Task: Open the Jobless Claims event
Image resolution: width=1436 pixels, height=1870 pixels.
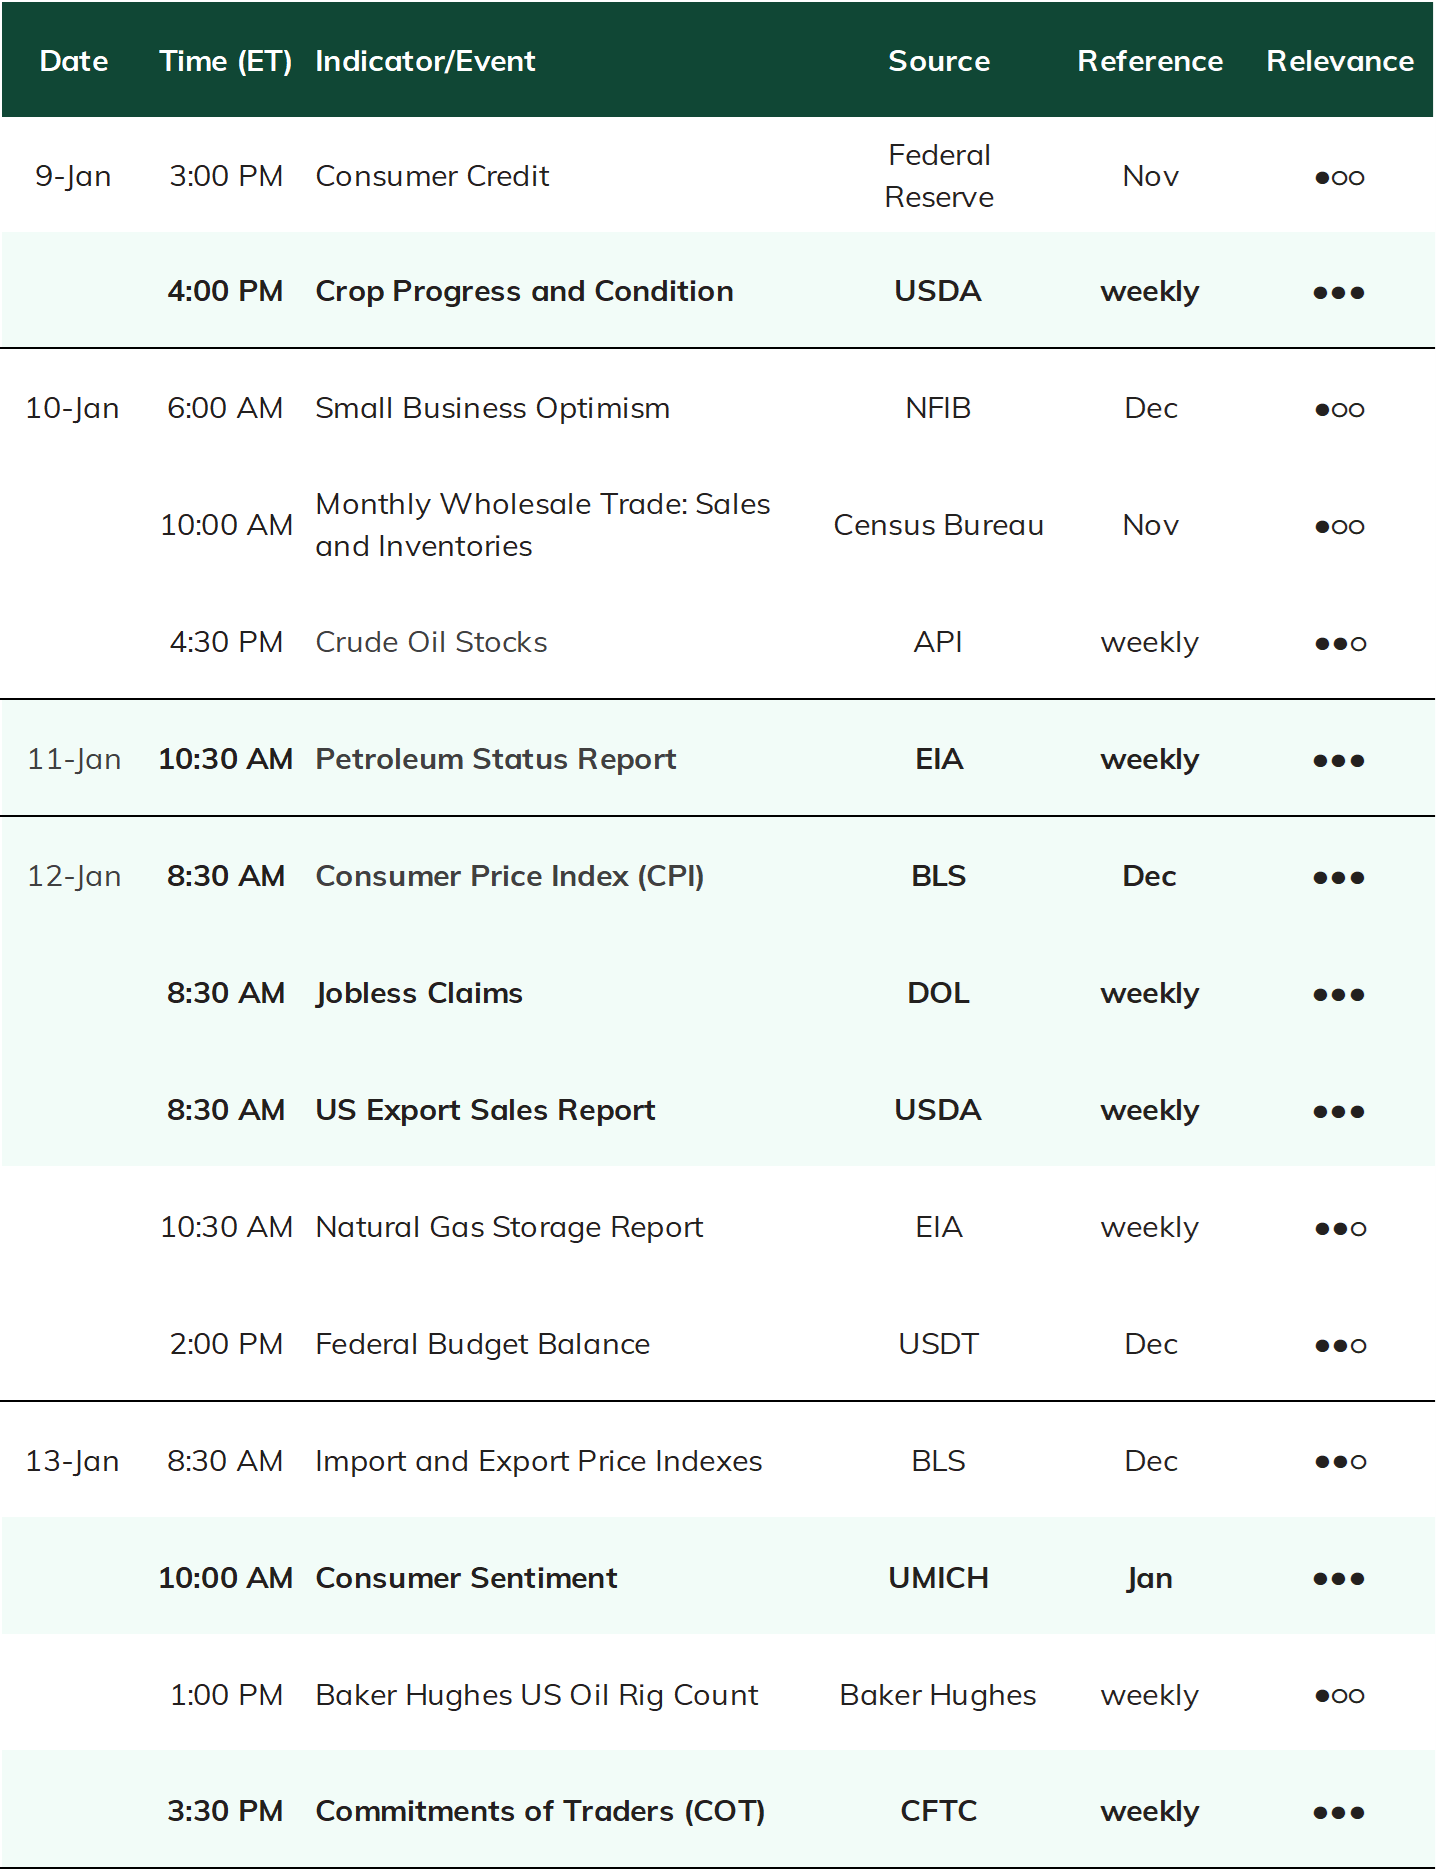Action: tap(419, 993)
